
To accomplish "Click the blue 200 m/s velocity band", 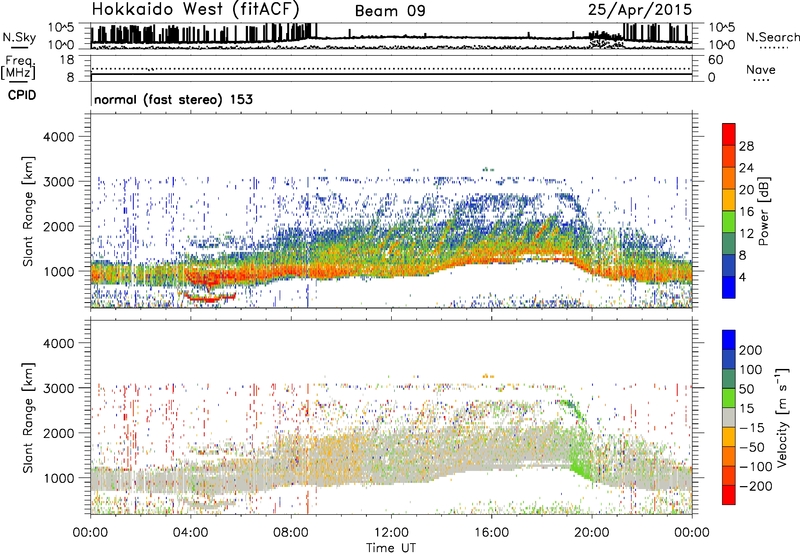I will pyautogui.click(x=729, y=340).
